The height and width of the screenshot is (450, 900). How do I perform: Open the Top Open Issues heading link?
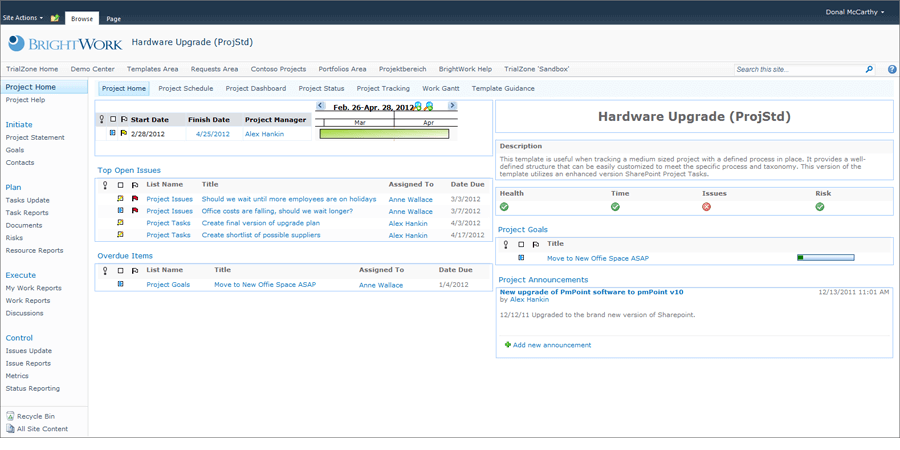(x=129, y=170)
